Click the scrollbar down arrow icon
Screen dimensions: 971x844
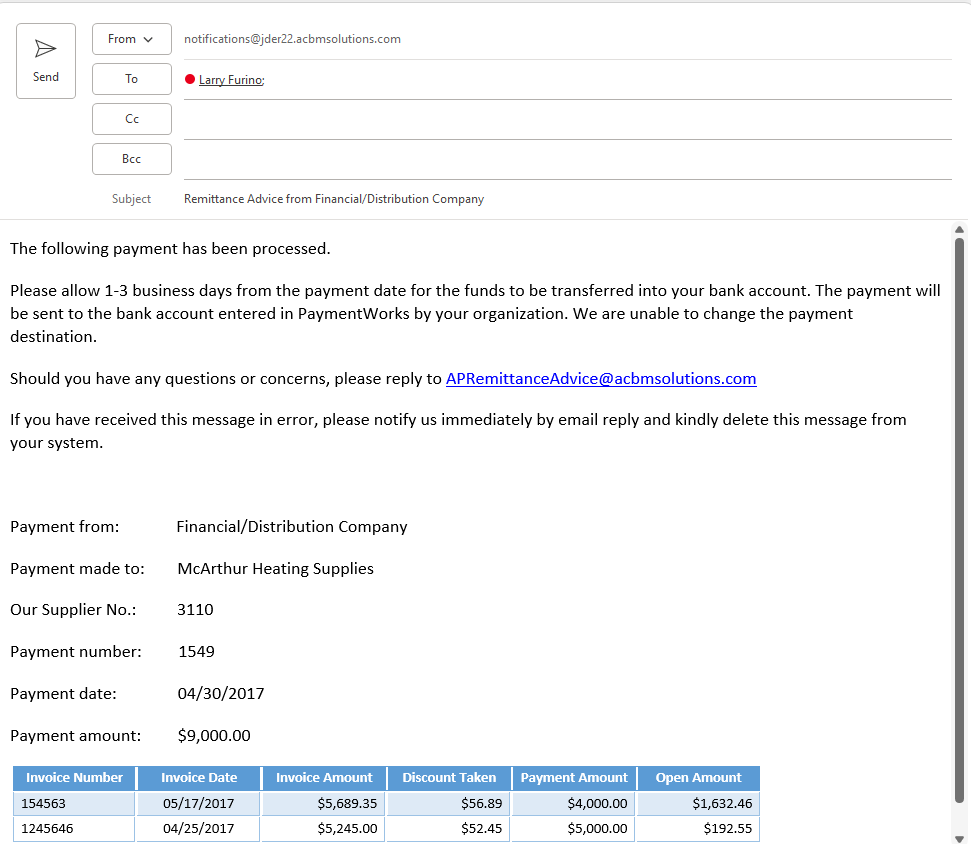pos(959,837)
